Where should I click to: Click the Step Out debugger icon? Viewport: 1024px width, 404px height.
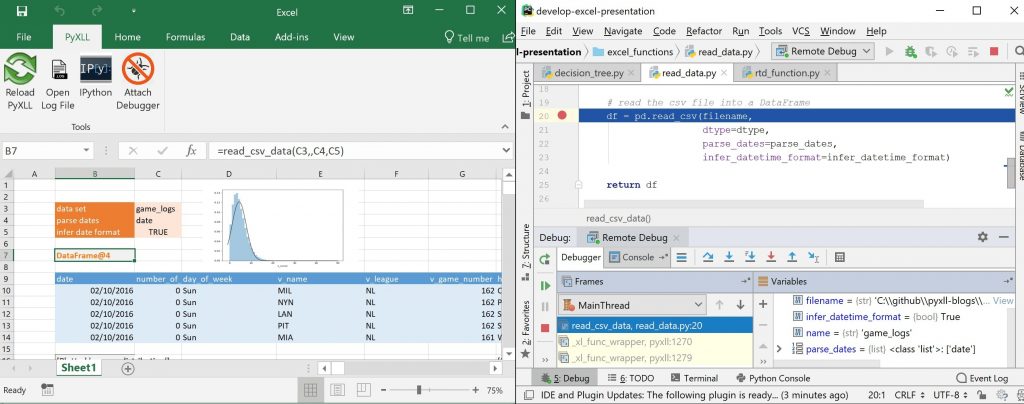pos(792,257)
